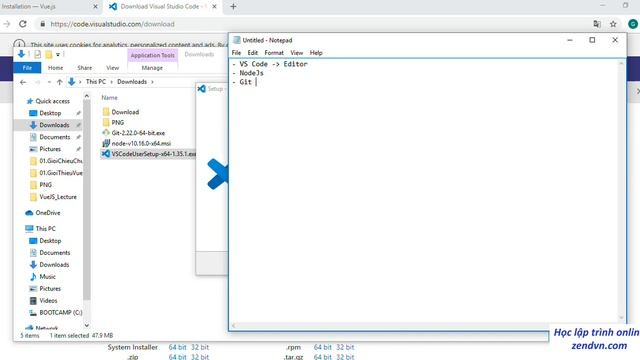Open Pictures under This PC

pos(50,289)
